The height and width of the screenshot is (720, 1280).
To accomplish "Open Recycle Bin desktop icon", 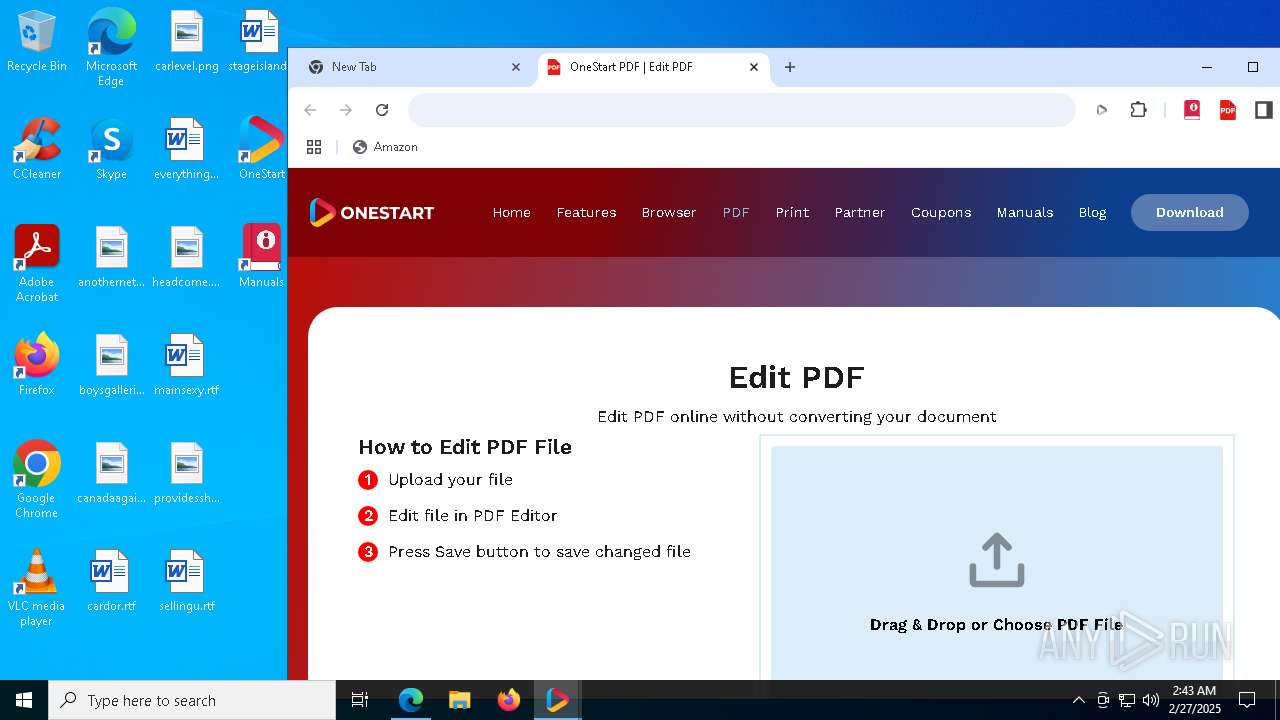I will pos(37,42).
